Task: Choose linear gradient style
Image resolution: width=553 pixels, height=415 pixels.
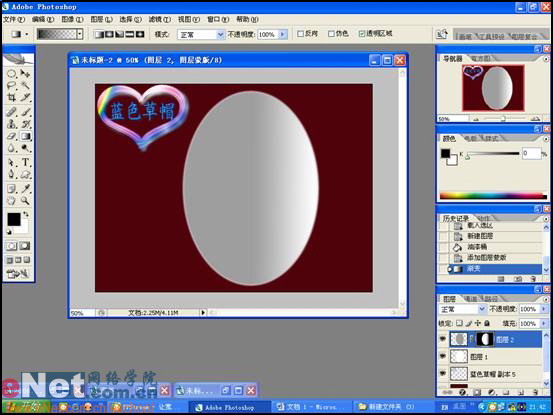Action: (x=99, y=34)
